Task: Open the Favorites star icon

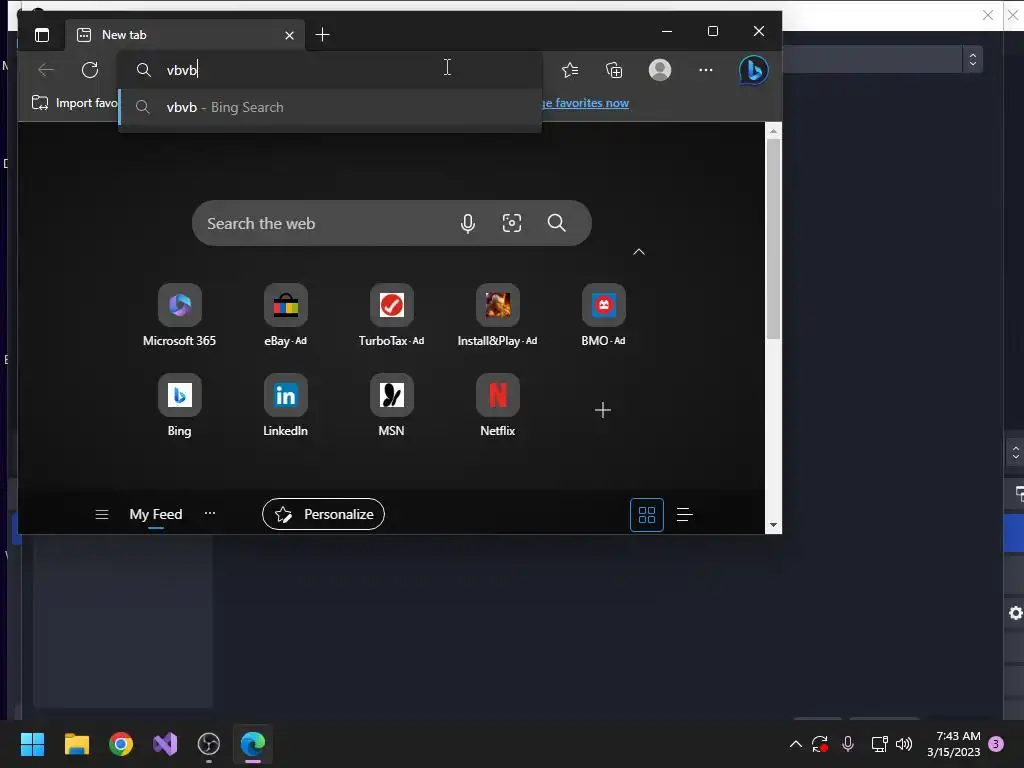Action: coord(570,70)
